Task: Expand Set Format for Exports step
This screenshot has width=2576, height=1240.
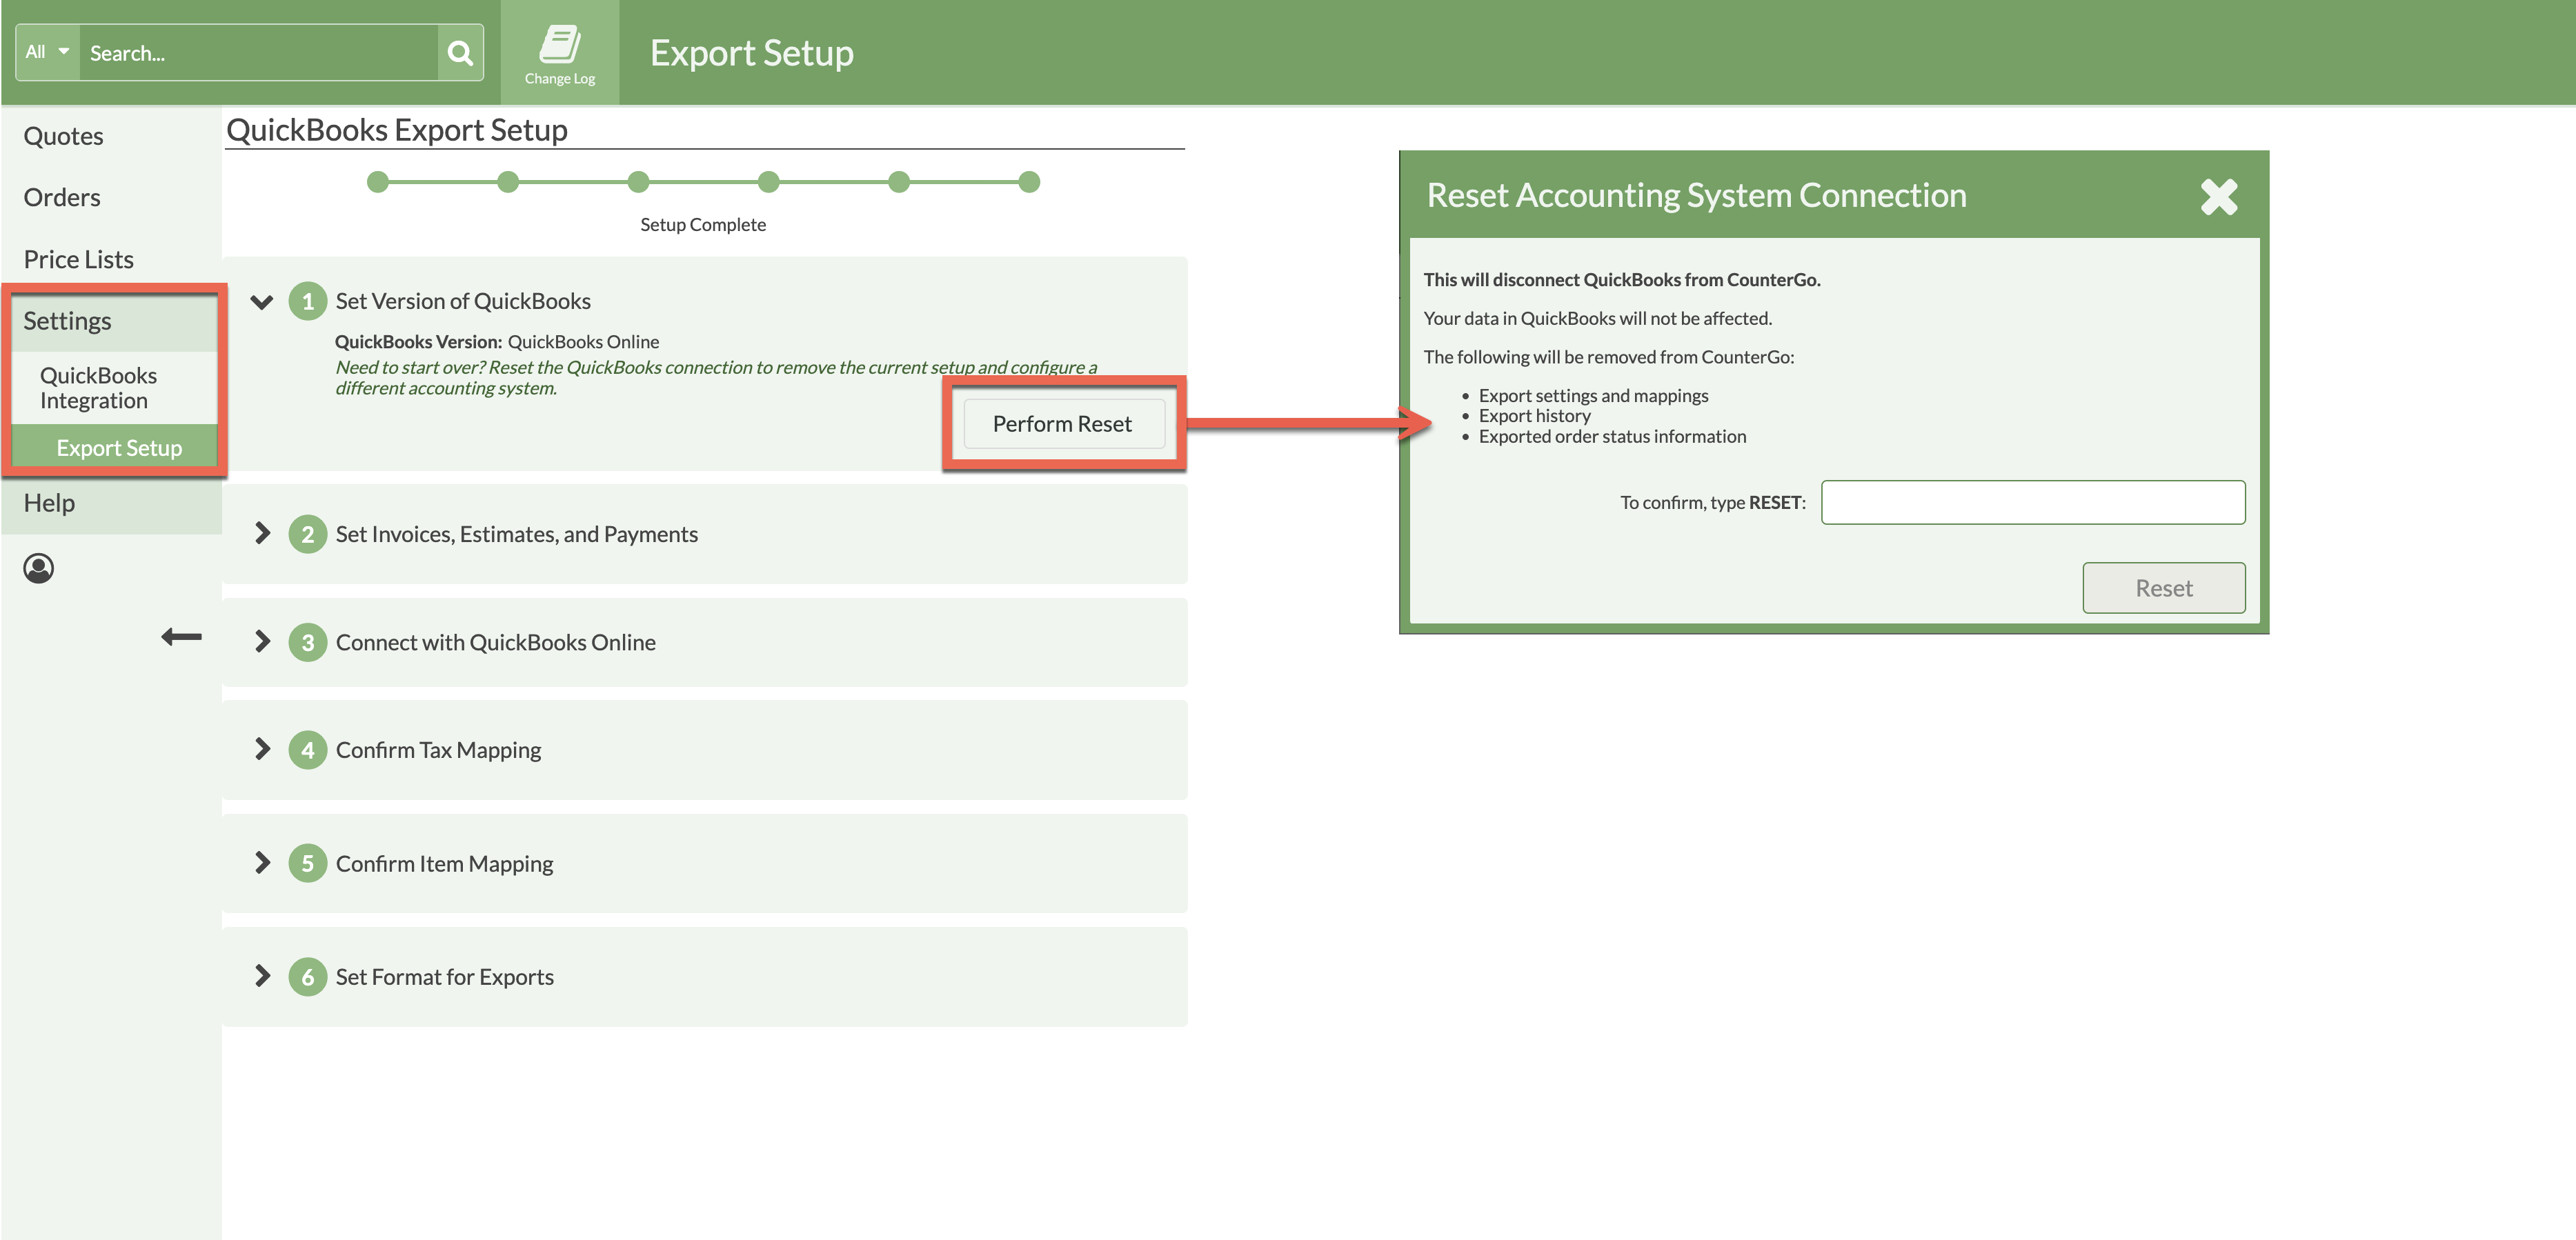Action: [262, 976]
